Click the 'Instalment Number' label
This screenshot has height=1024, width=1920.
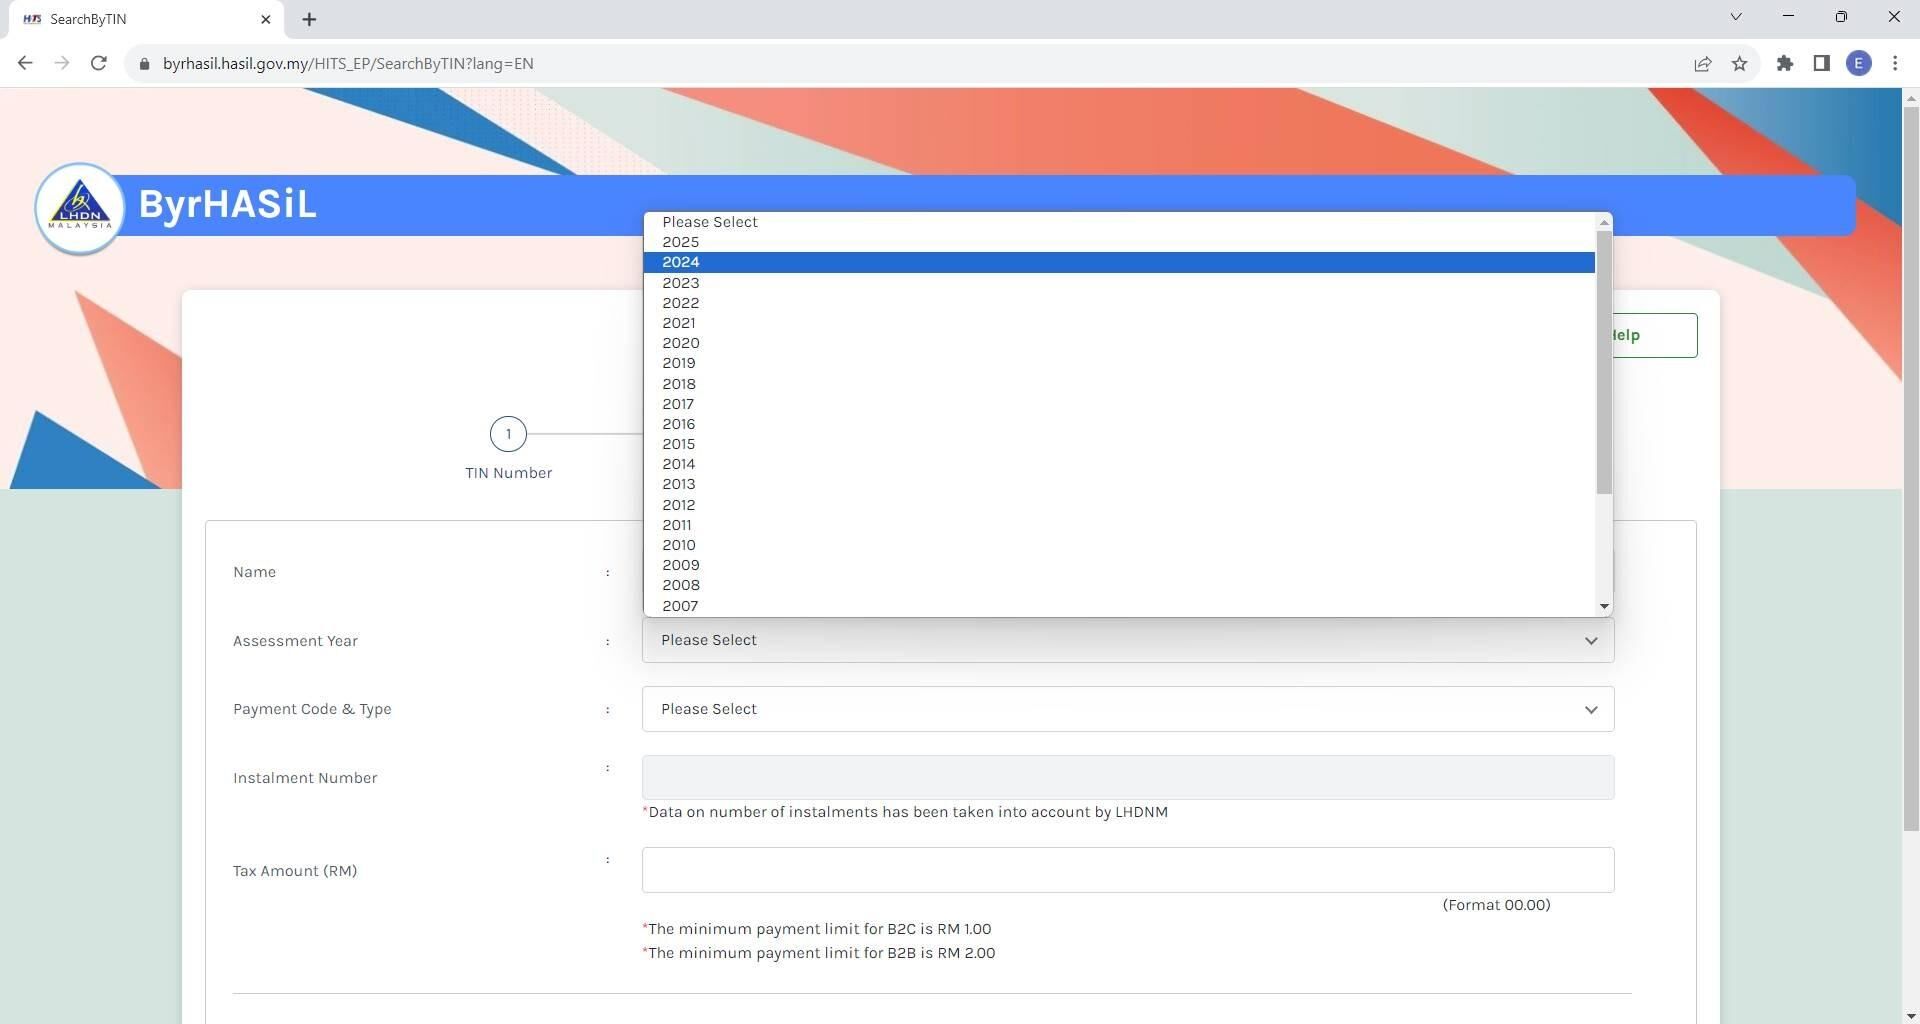305,778
